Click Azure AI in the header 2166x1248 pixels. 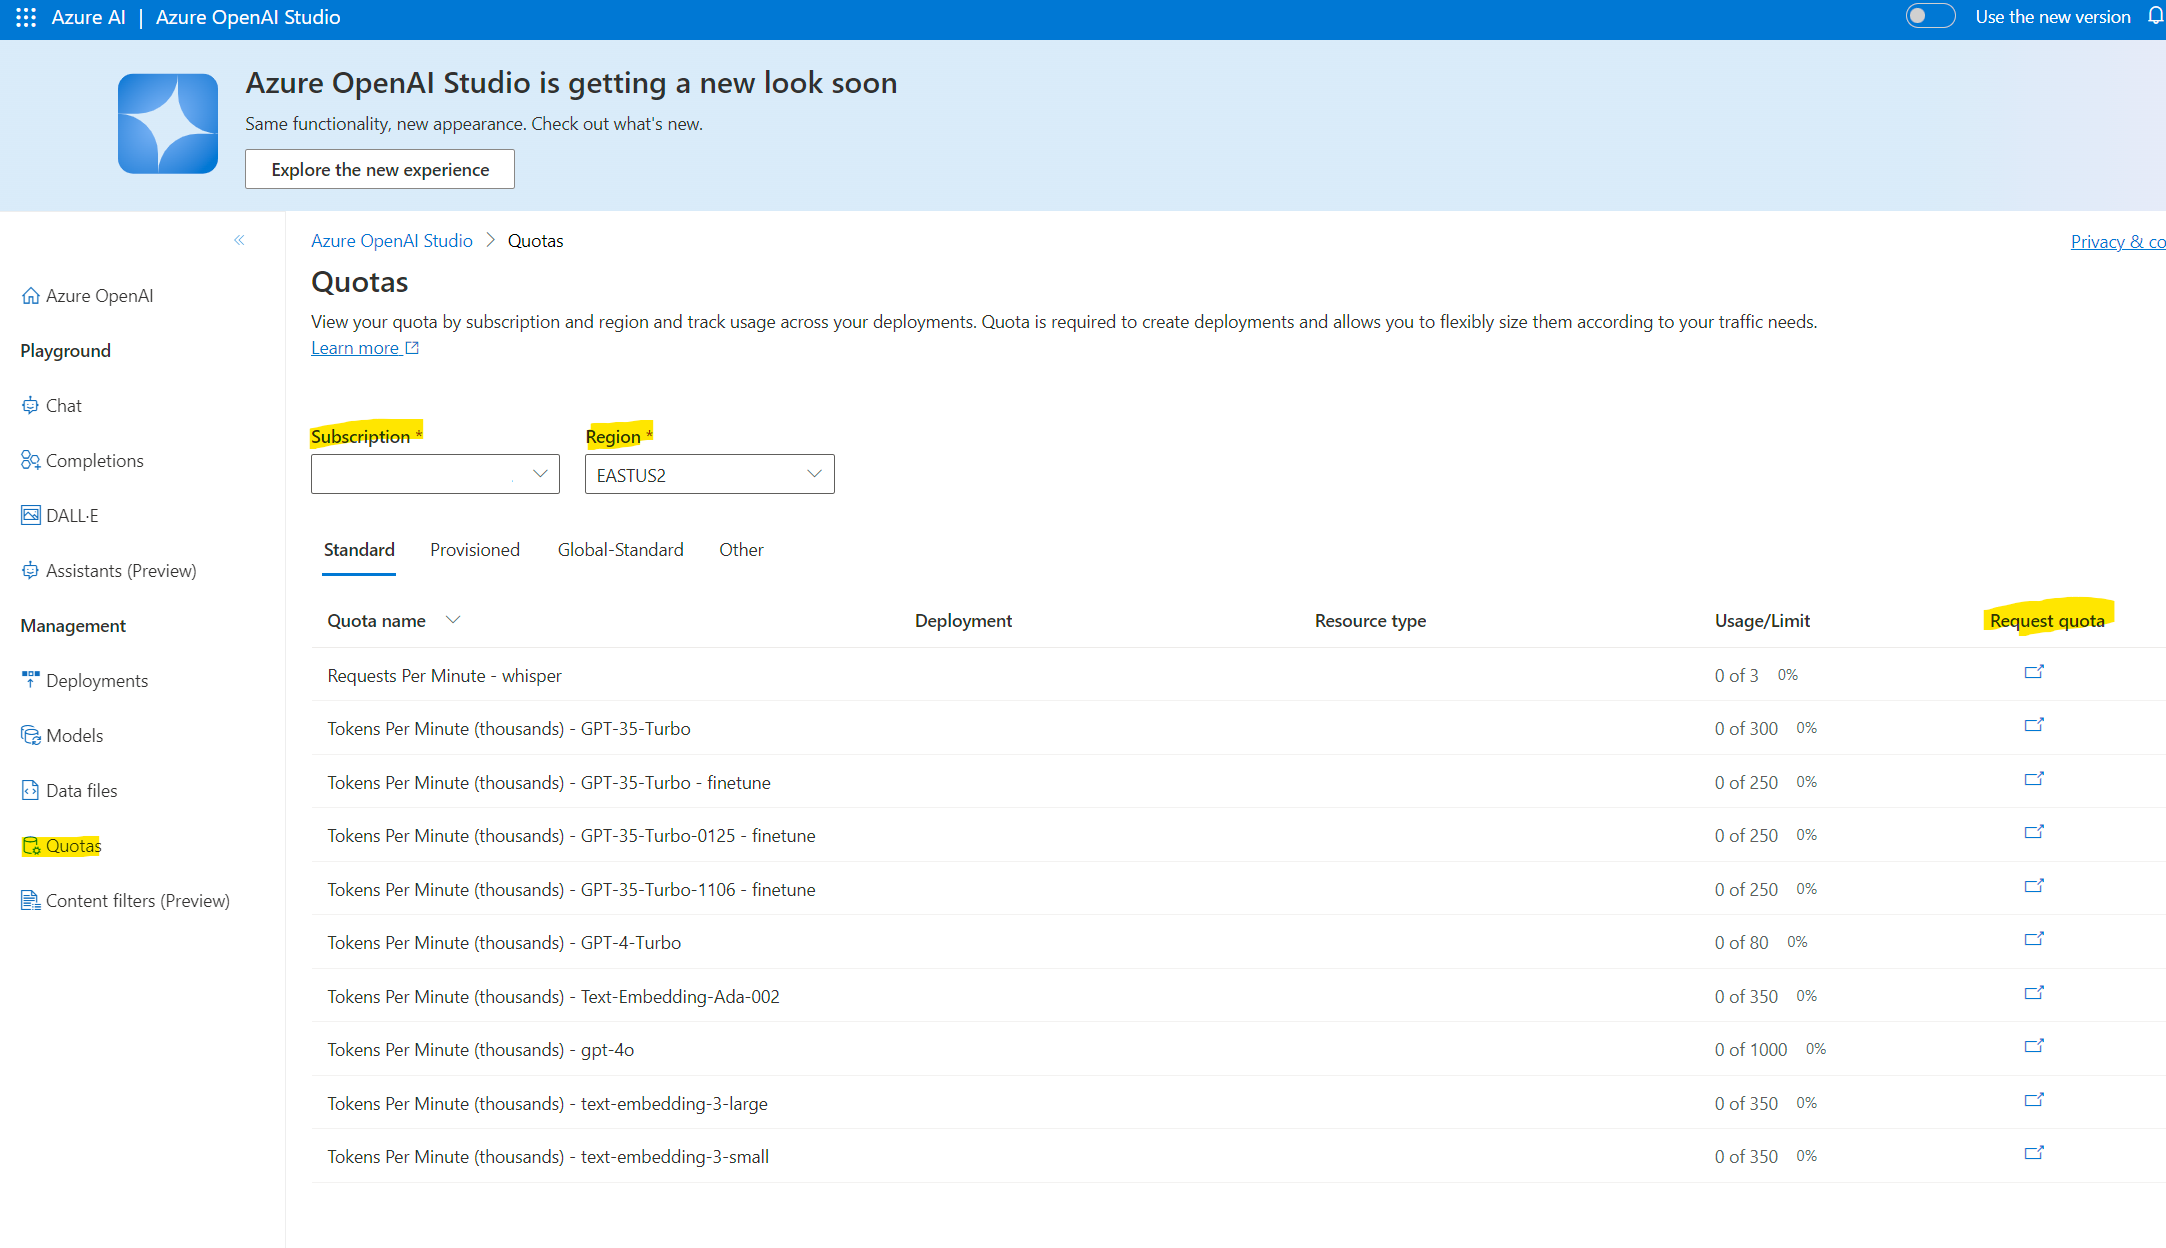[x=88, y=17]
